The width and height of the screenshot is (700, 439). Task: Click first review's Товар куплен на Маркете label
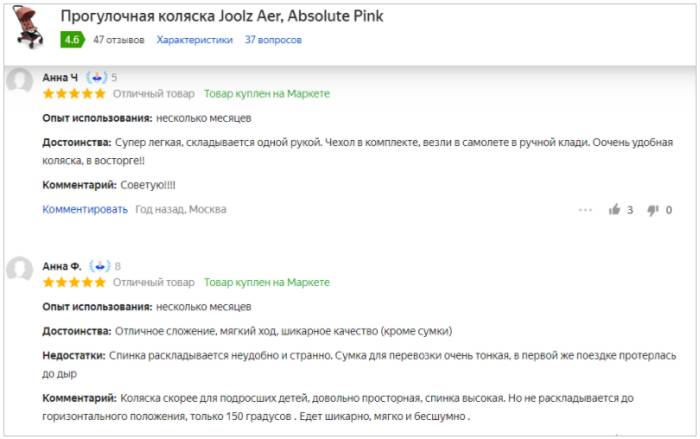pyautogui.click(x=266, y=93)
